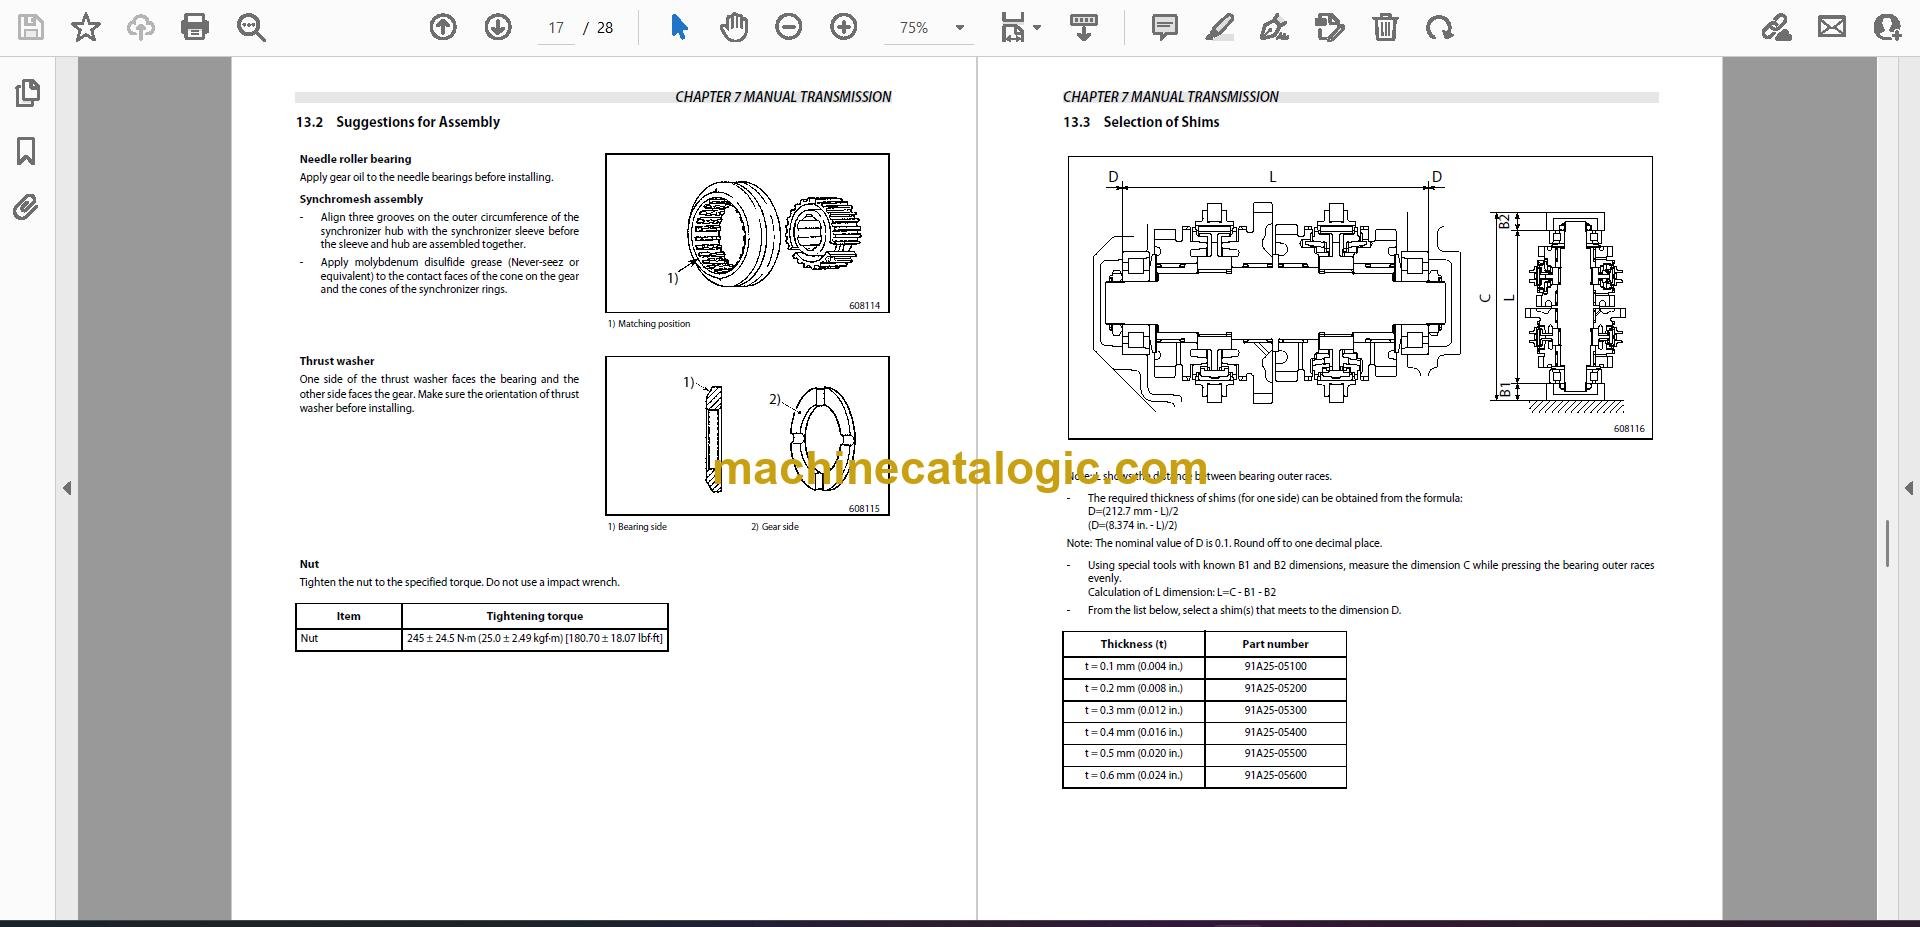This screenshot has height=927, width=1920.
Task: Click the '2) Gear side' caption
Action: pyautogui.click(x=775, y=527)
